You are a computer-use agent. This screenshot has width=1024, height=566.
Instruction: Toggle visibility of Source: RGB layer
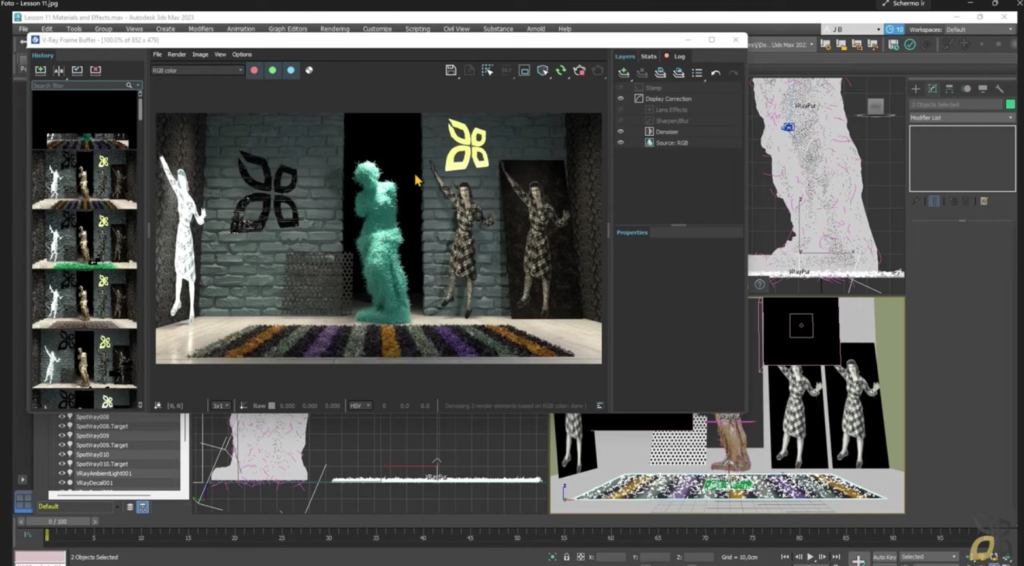(x=620, y=142)
